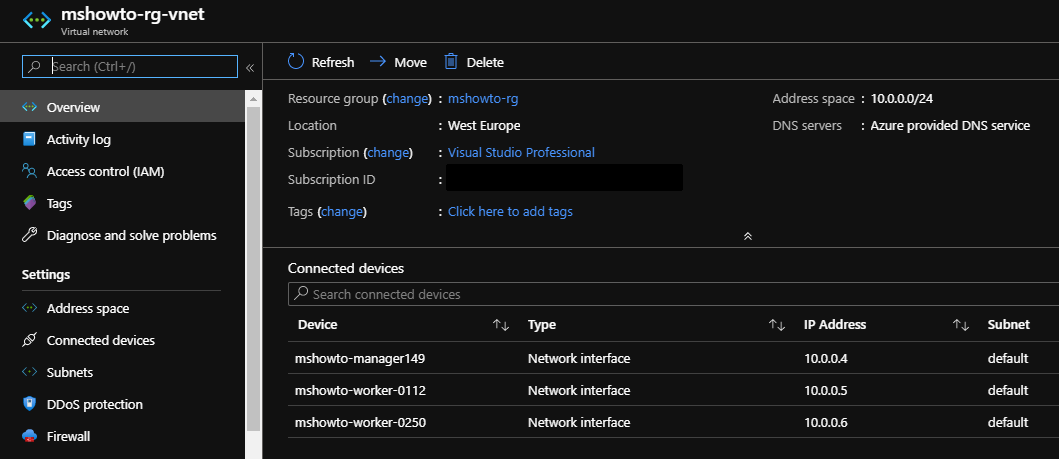Click the Address space icon
This screenshot has height=459, width=1059.
(29, 308)
